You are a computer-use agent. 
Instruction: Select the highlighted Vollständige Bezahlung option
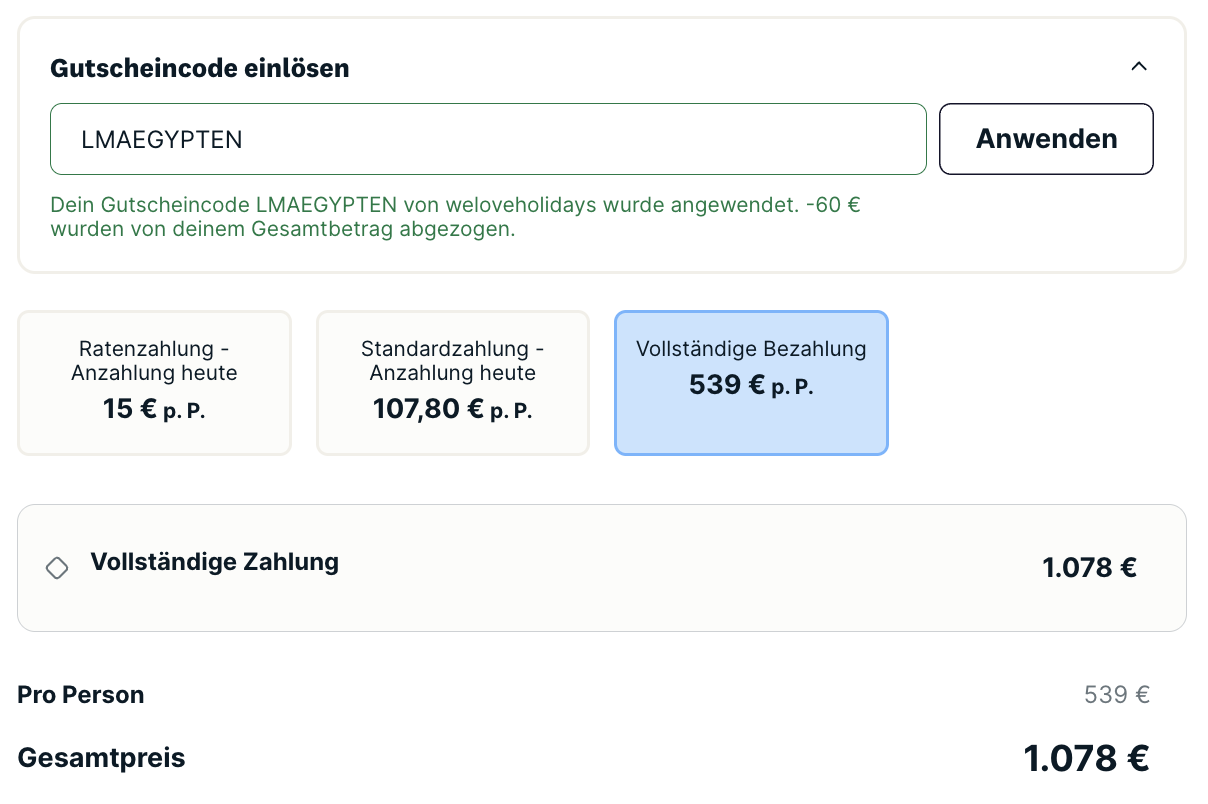751,383
